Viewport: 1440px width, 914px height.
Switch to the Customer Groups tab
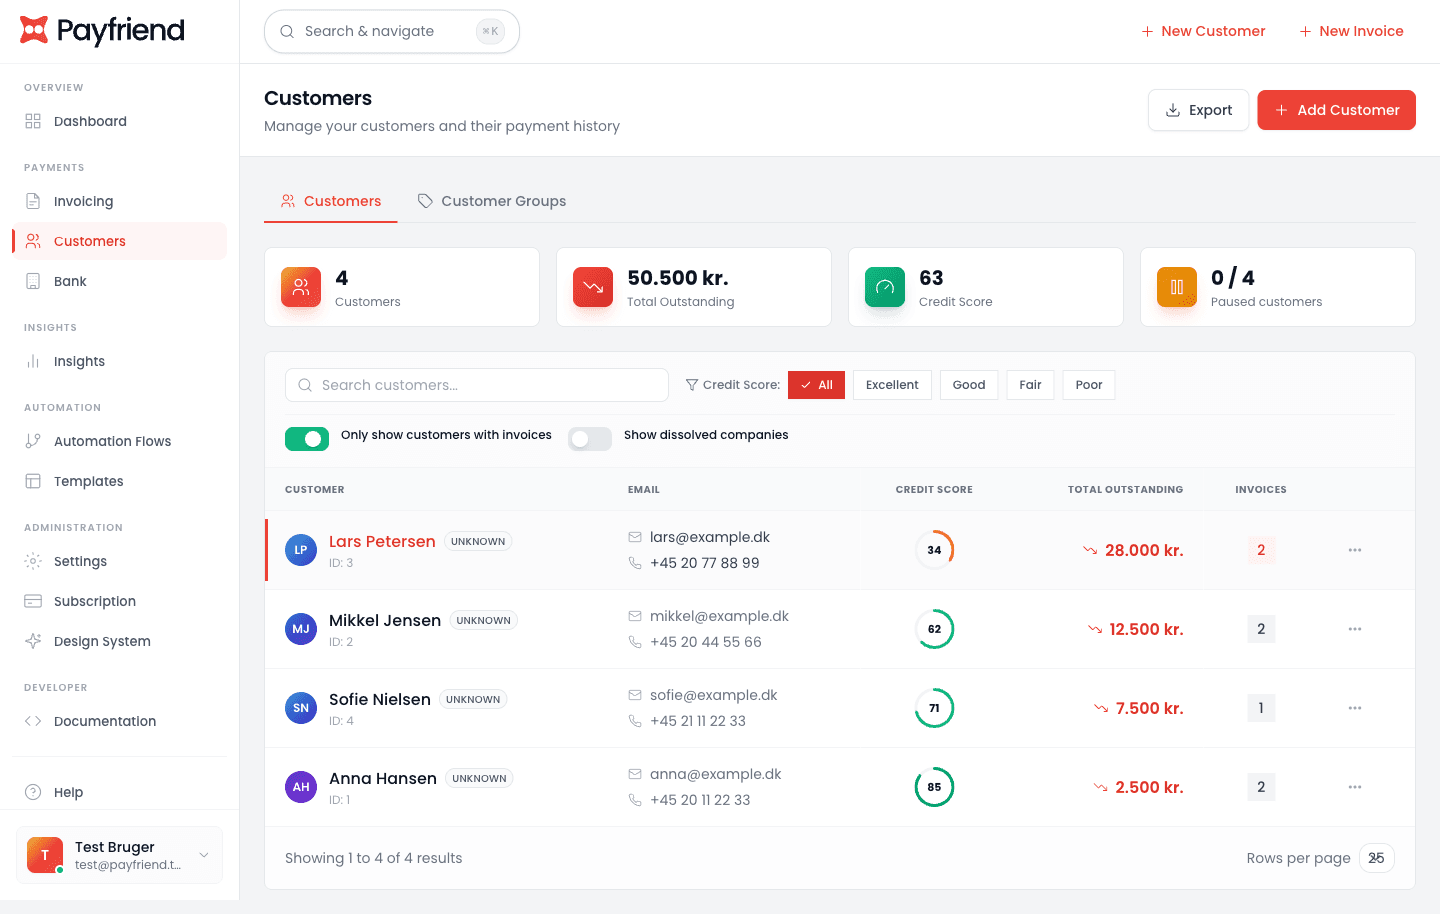(491, 201)
